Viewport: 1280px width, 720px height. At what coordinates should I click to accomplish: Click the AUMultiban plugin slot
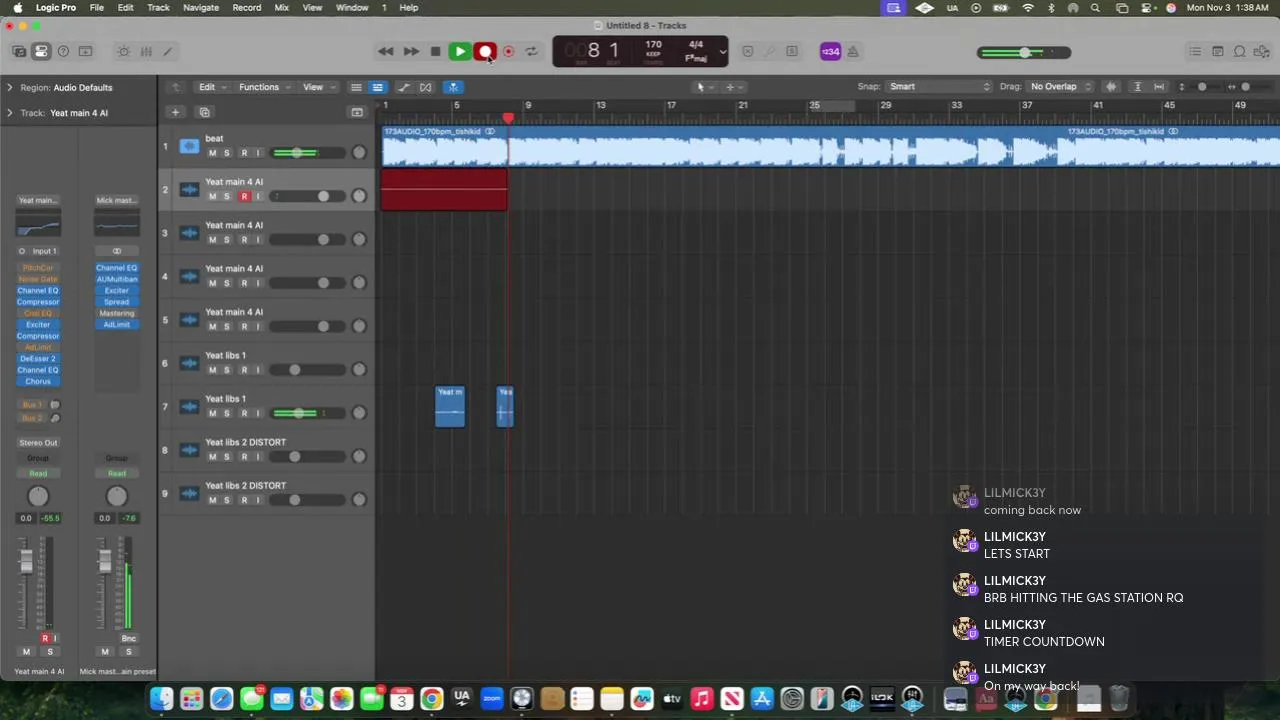pos(117,279)
